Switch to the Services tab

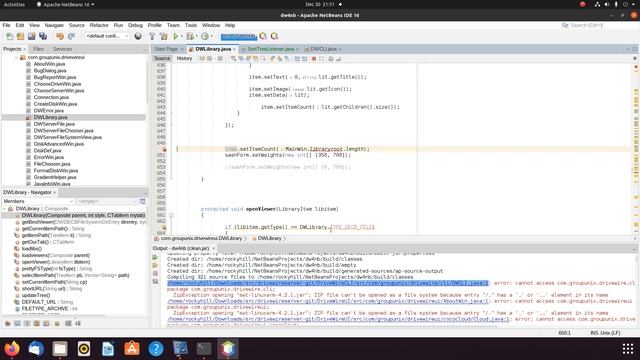click(62, 49)
